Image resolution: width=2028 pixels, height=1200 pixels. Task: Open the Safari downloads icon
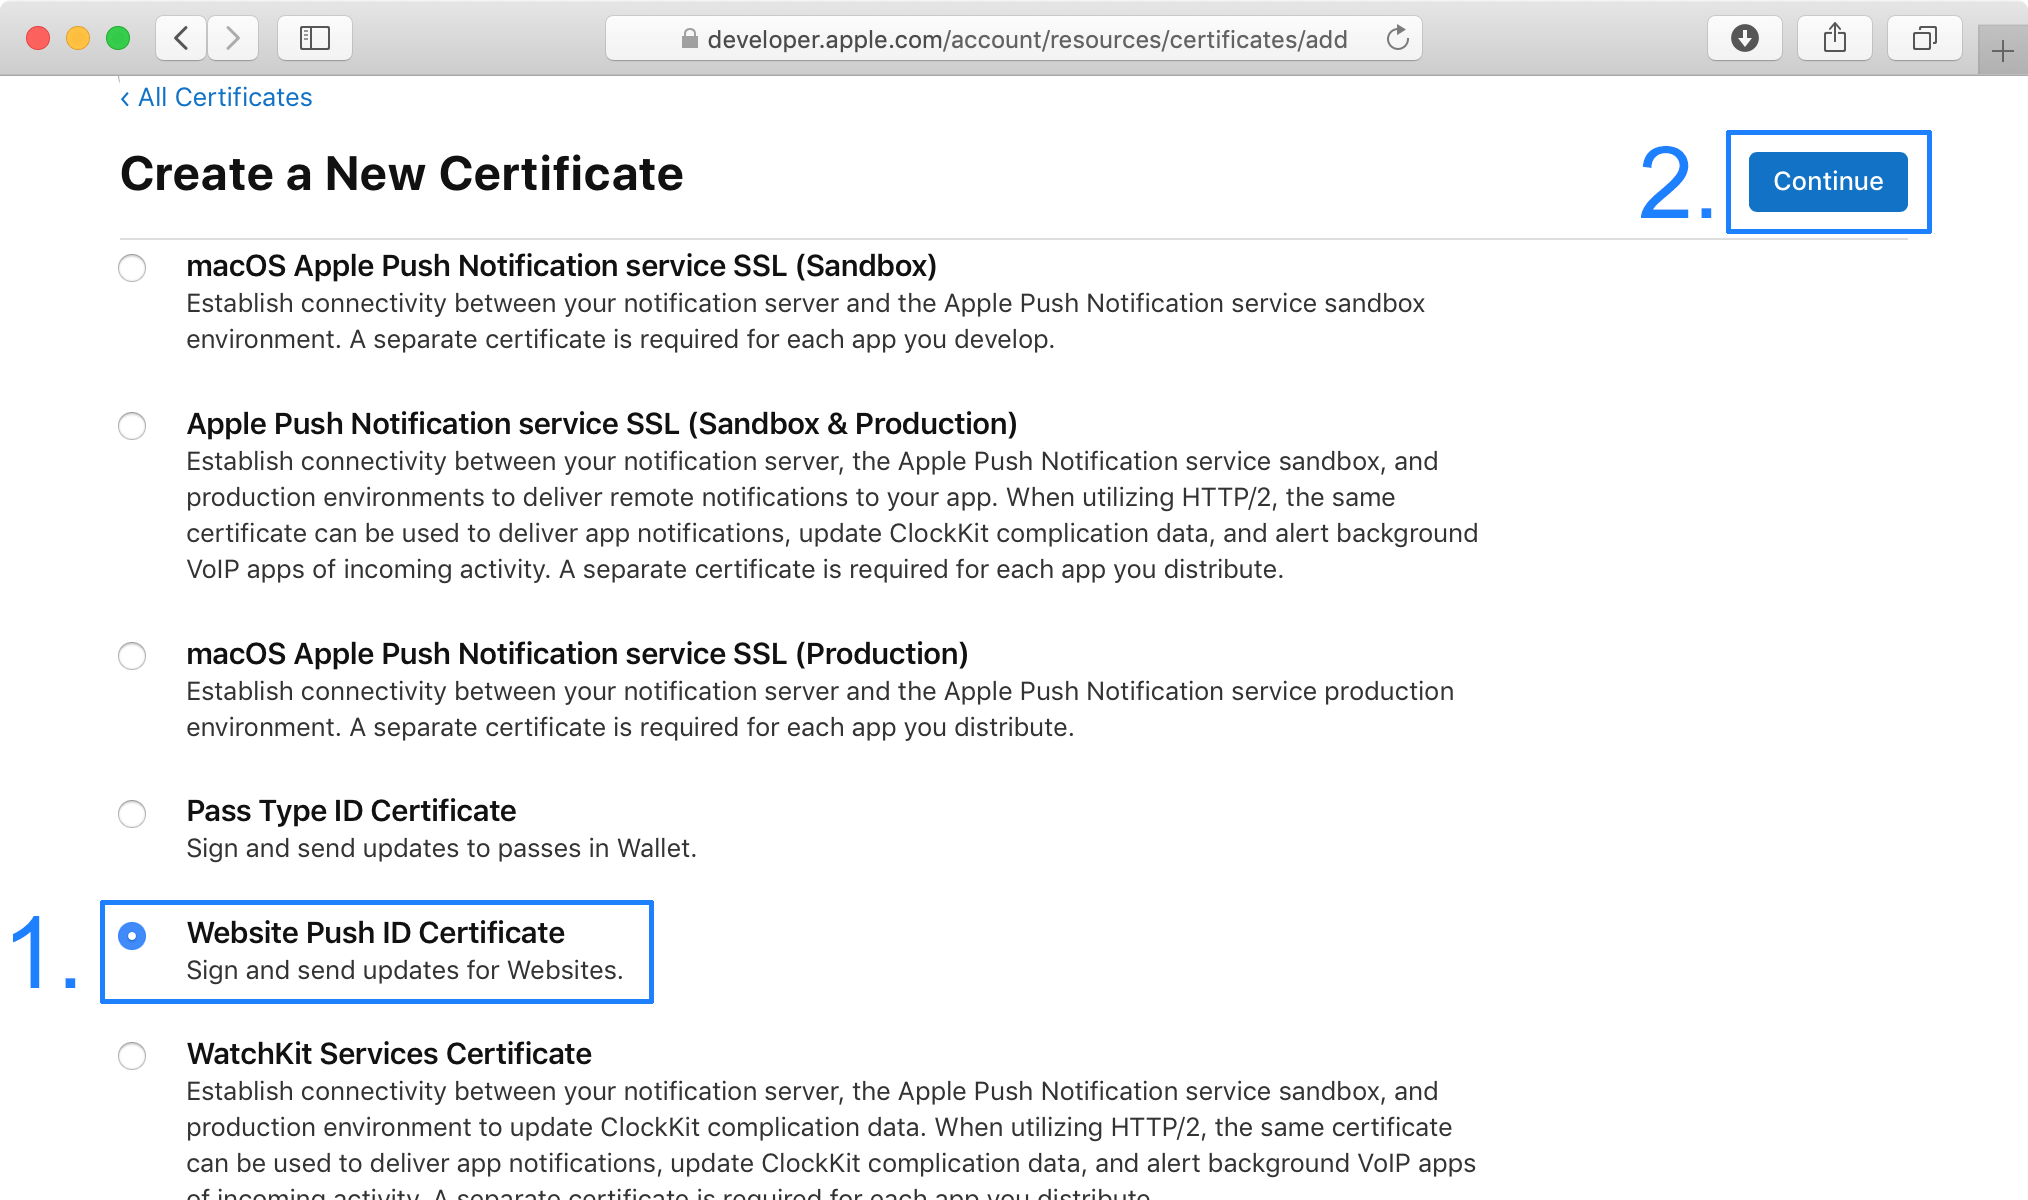click(1744, 39)
